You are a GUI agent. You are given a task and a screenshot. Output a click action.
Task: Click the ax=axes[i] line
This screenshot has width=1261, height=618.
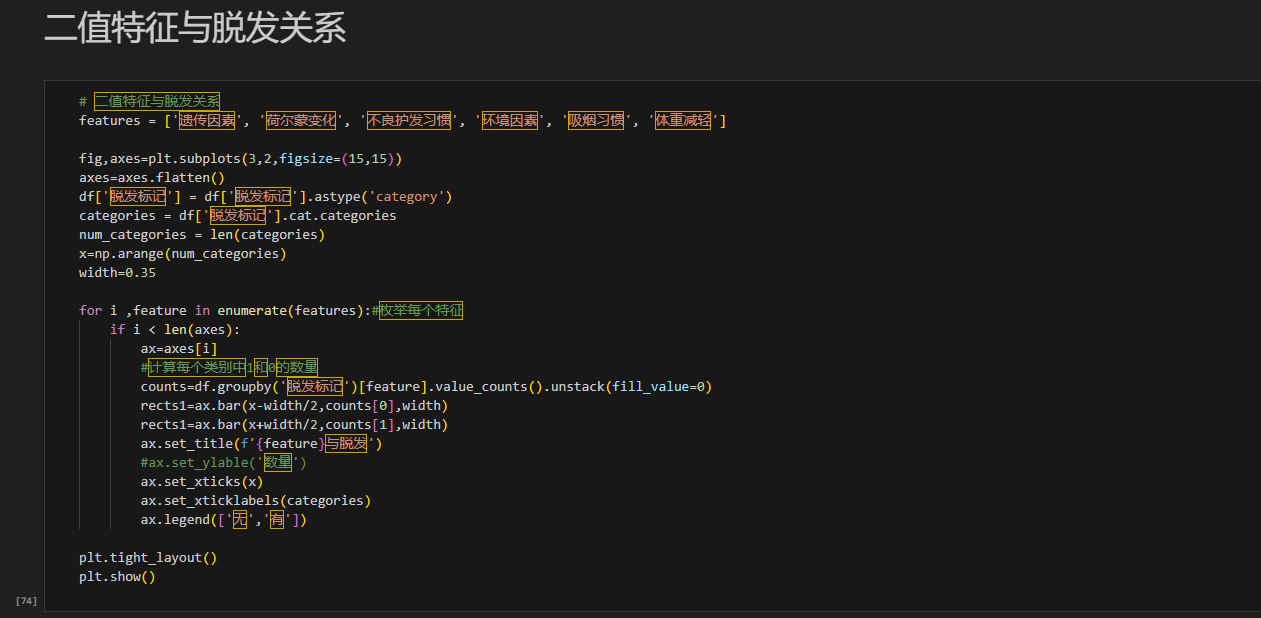(x=179, y=348)
